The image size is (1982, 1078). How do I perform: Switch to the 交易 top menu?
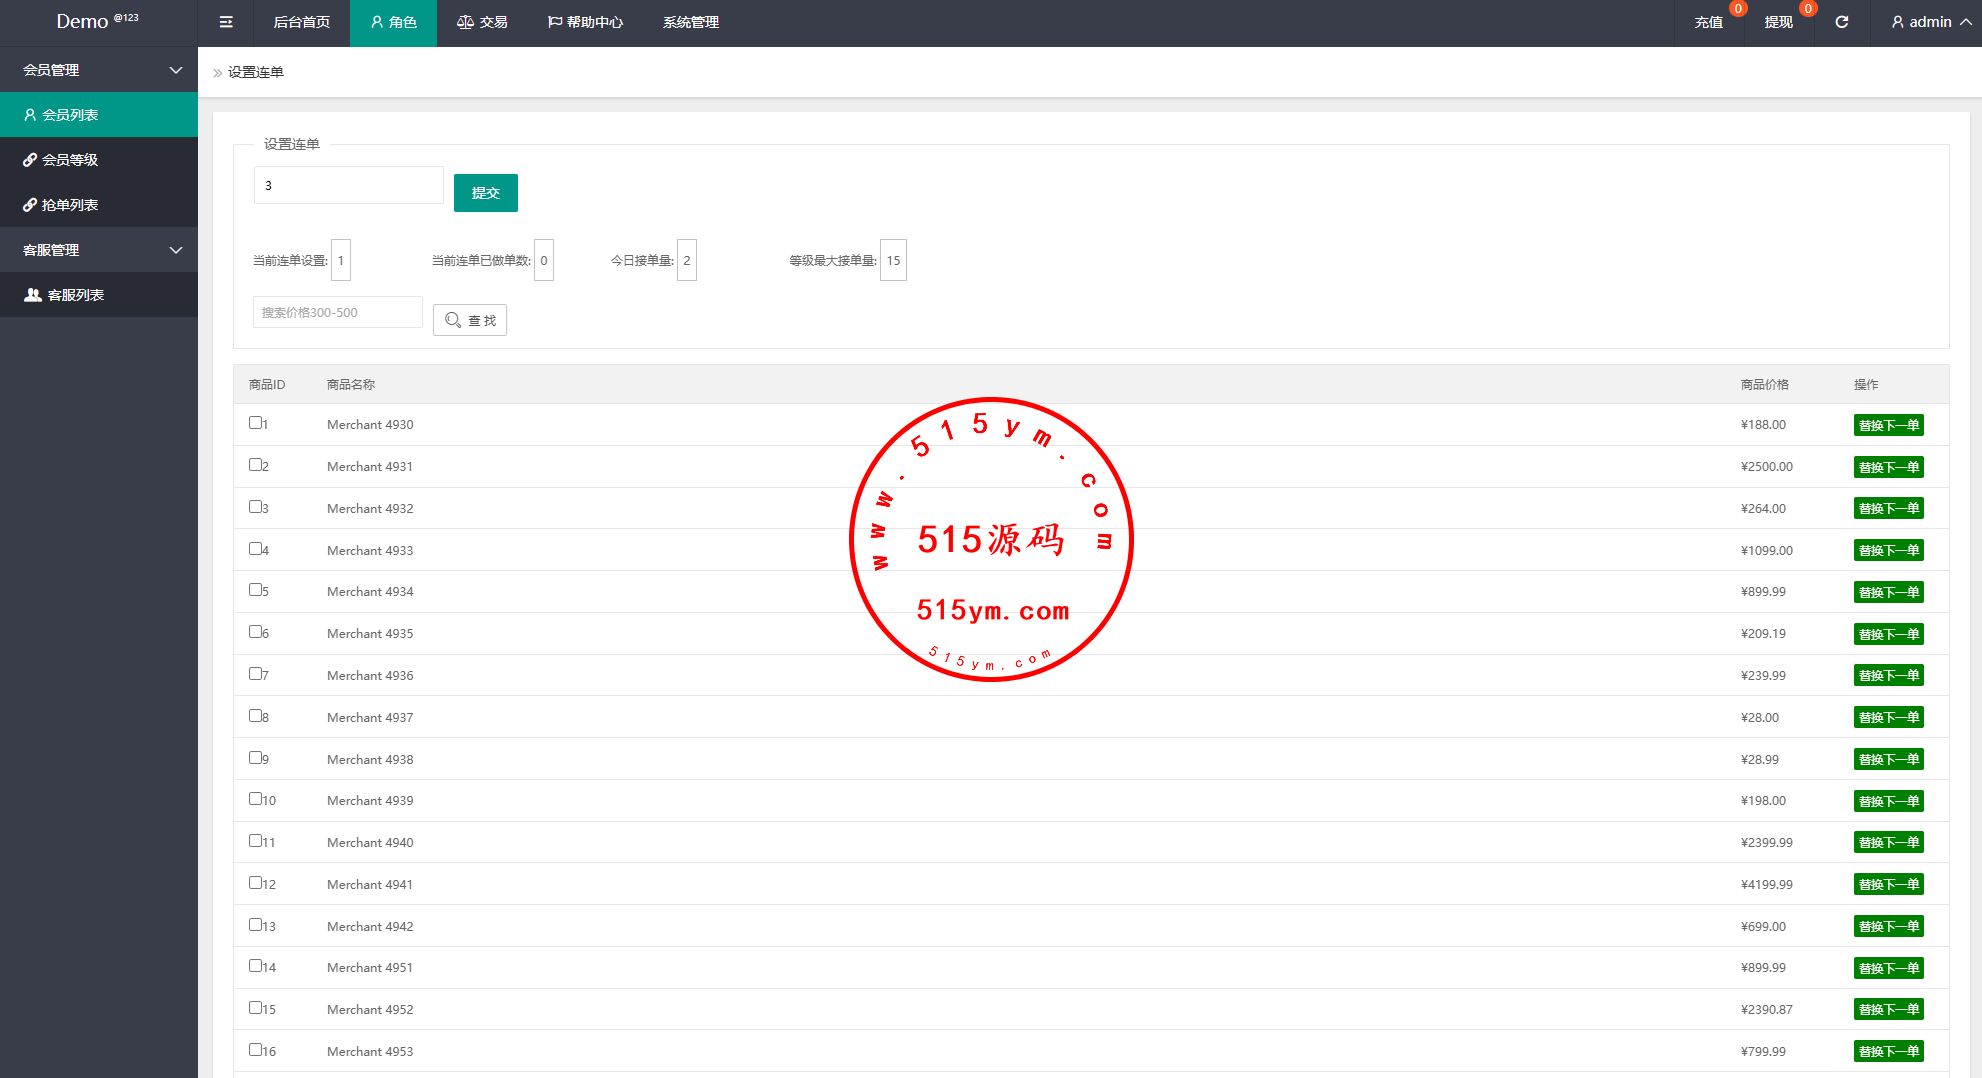(x=482, y=22)
